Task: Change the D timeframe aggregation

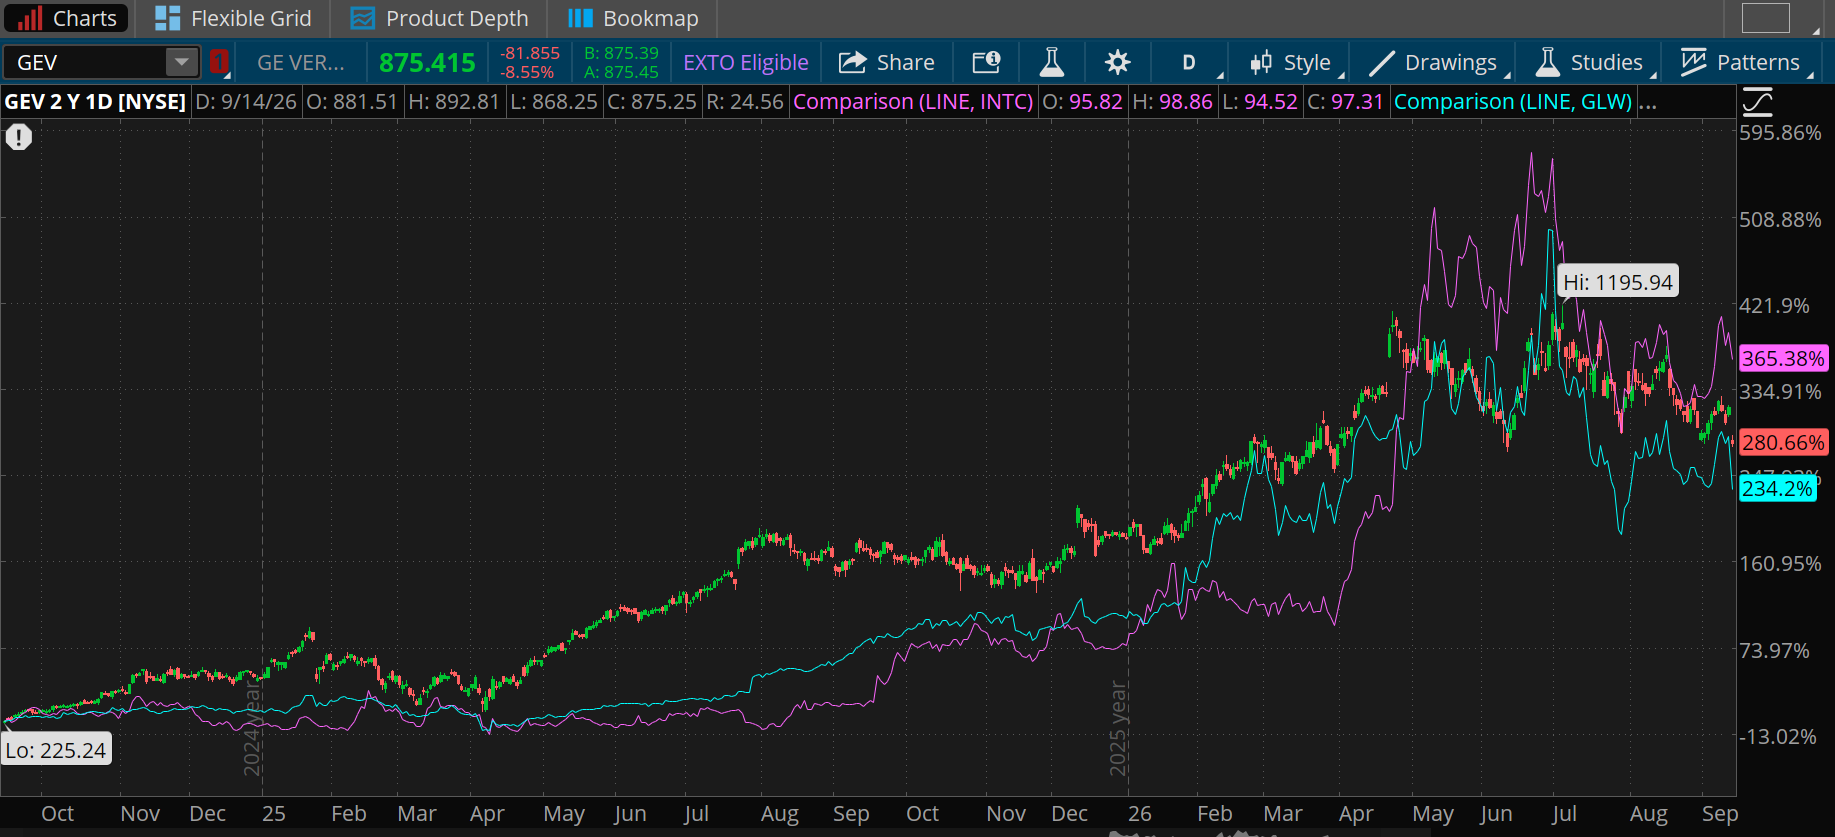Action: pyautogui.click(x=1189, y=62)
